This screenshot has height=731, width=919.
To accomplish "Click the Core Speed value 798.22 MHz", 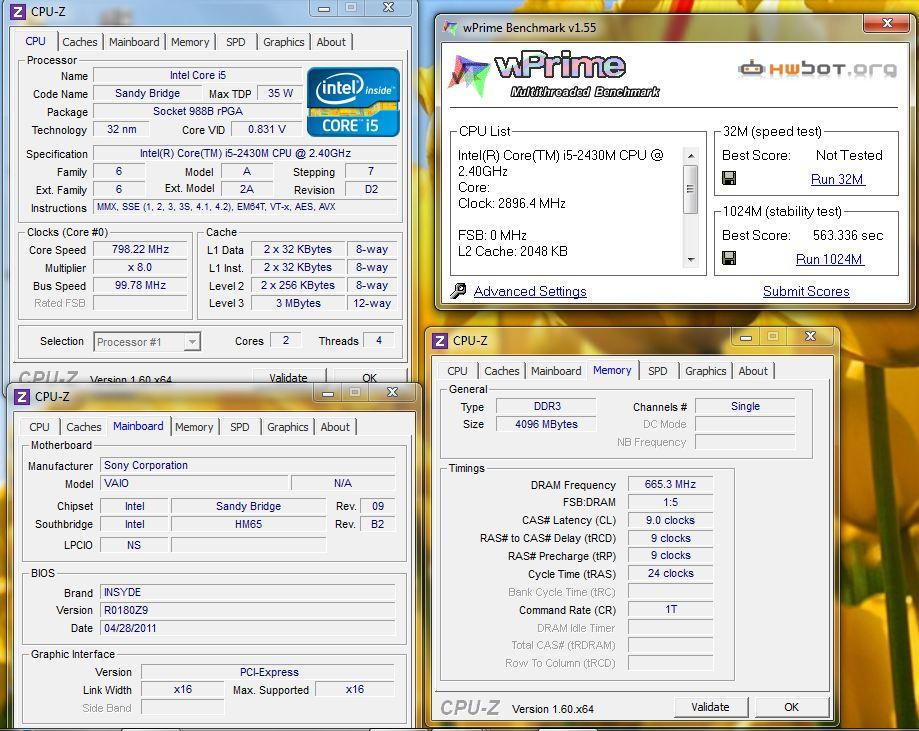I will [140, 249].
